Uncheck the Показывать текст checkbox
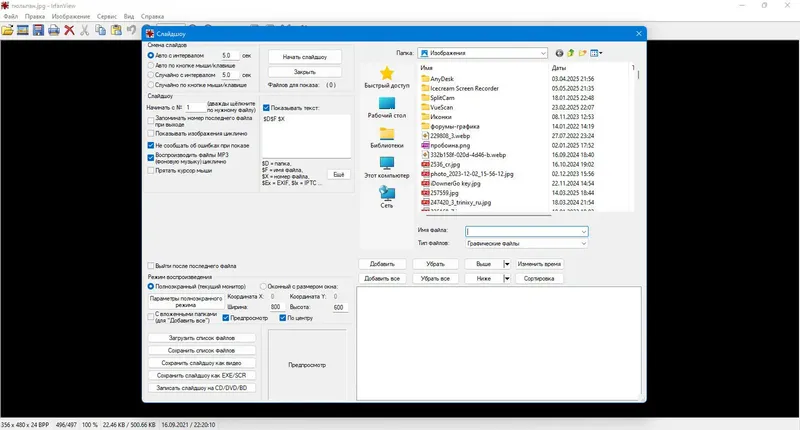 266,108
